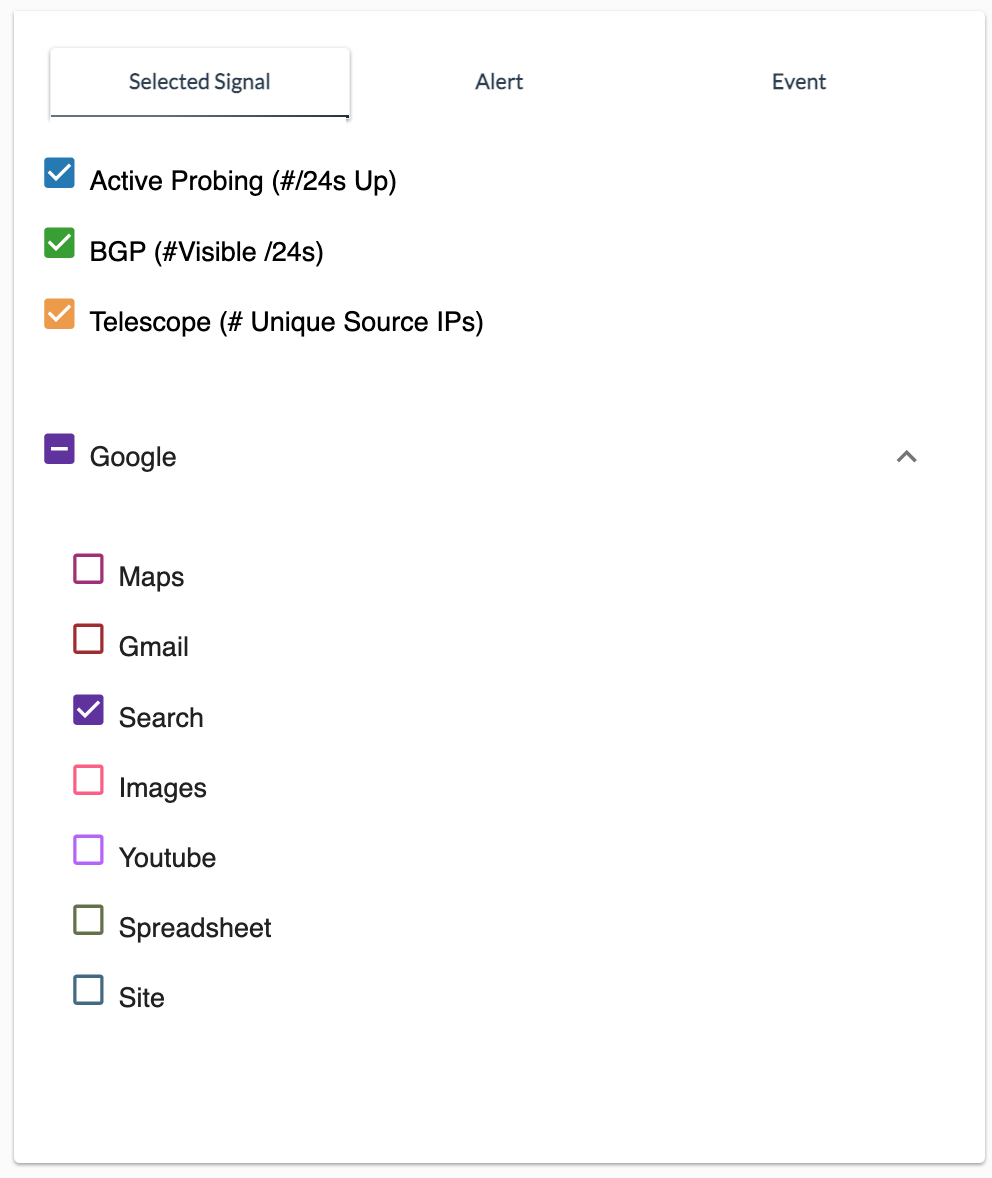
Task: Click the Youtube label text
Action: (168, 857)
